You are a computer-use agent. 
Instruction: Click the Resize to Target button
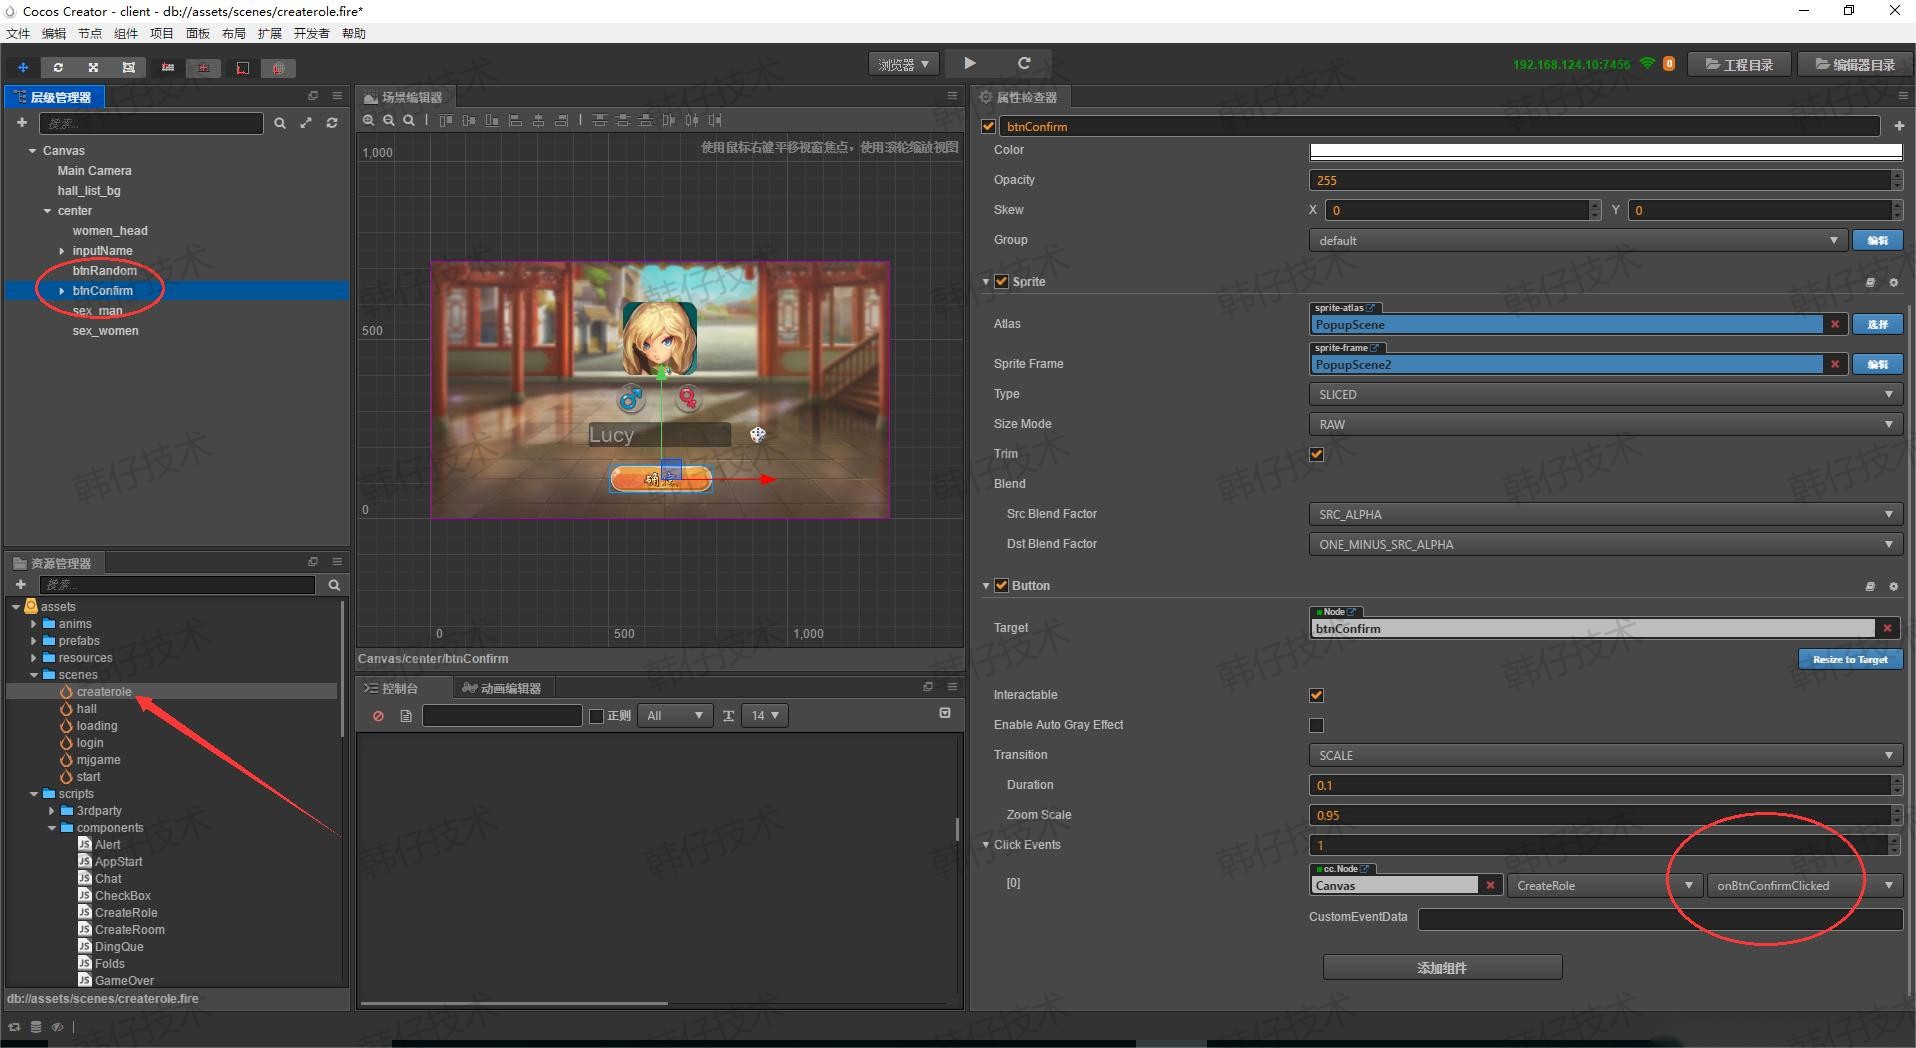point(1850,659)
